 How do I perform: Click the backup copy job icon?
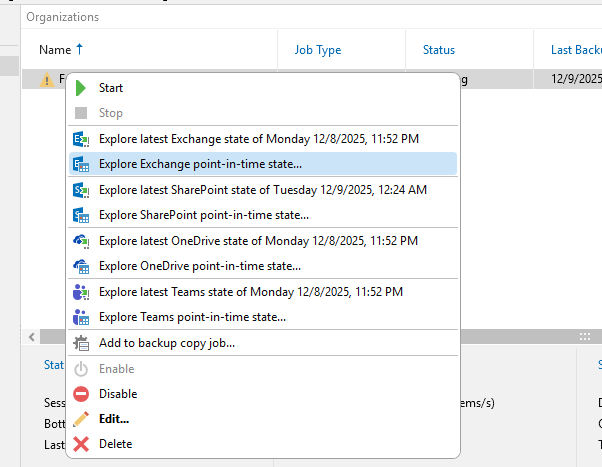click(x=81, y=343)
